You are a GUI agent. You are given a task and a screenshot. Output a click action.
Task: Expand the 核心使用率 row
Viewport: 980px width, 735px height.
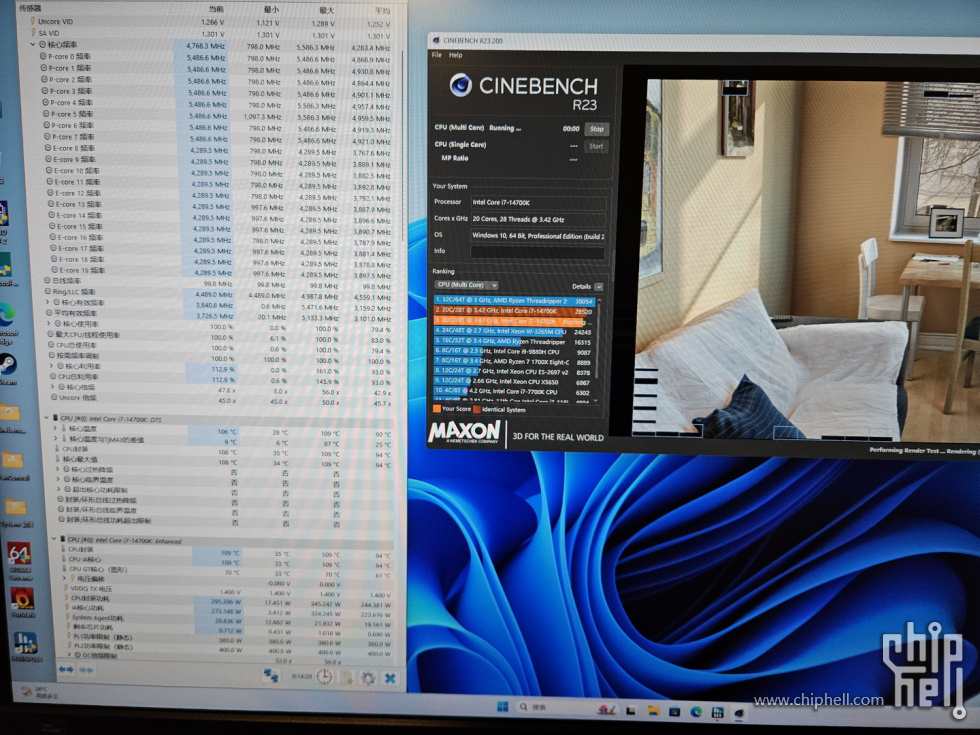pos(49,323)
